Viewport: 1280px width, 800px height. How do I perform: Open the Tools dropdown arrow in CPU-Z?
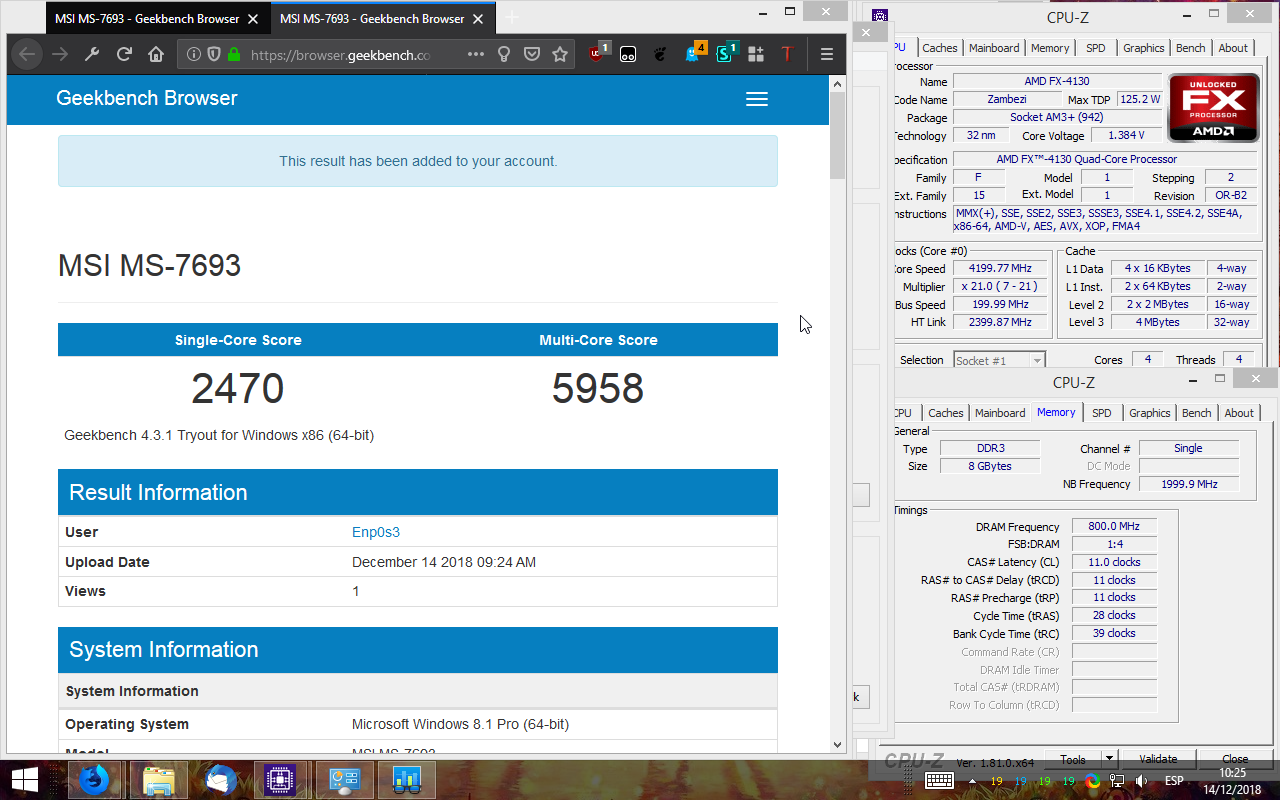(x=1108, y=759)
